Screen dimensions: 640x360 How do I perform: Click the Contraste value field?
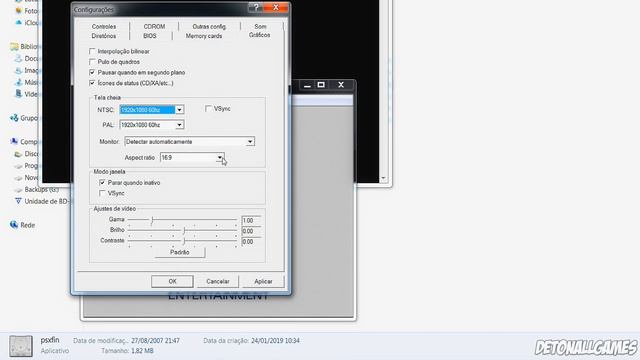click(x=251, y=242)
